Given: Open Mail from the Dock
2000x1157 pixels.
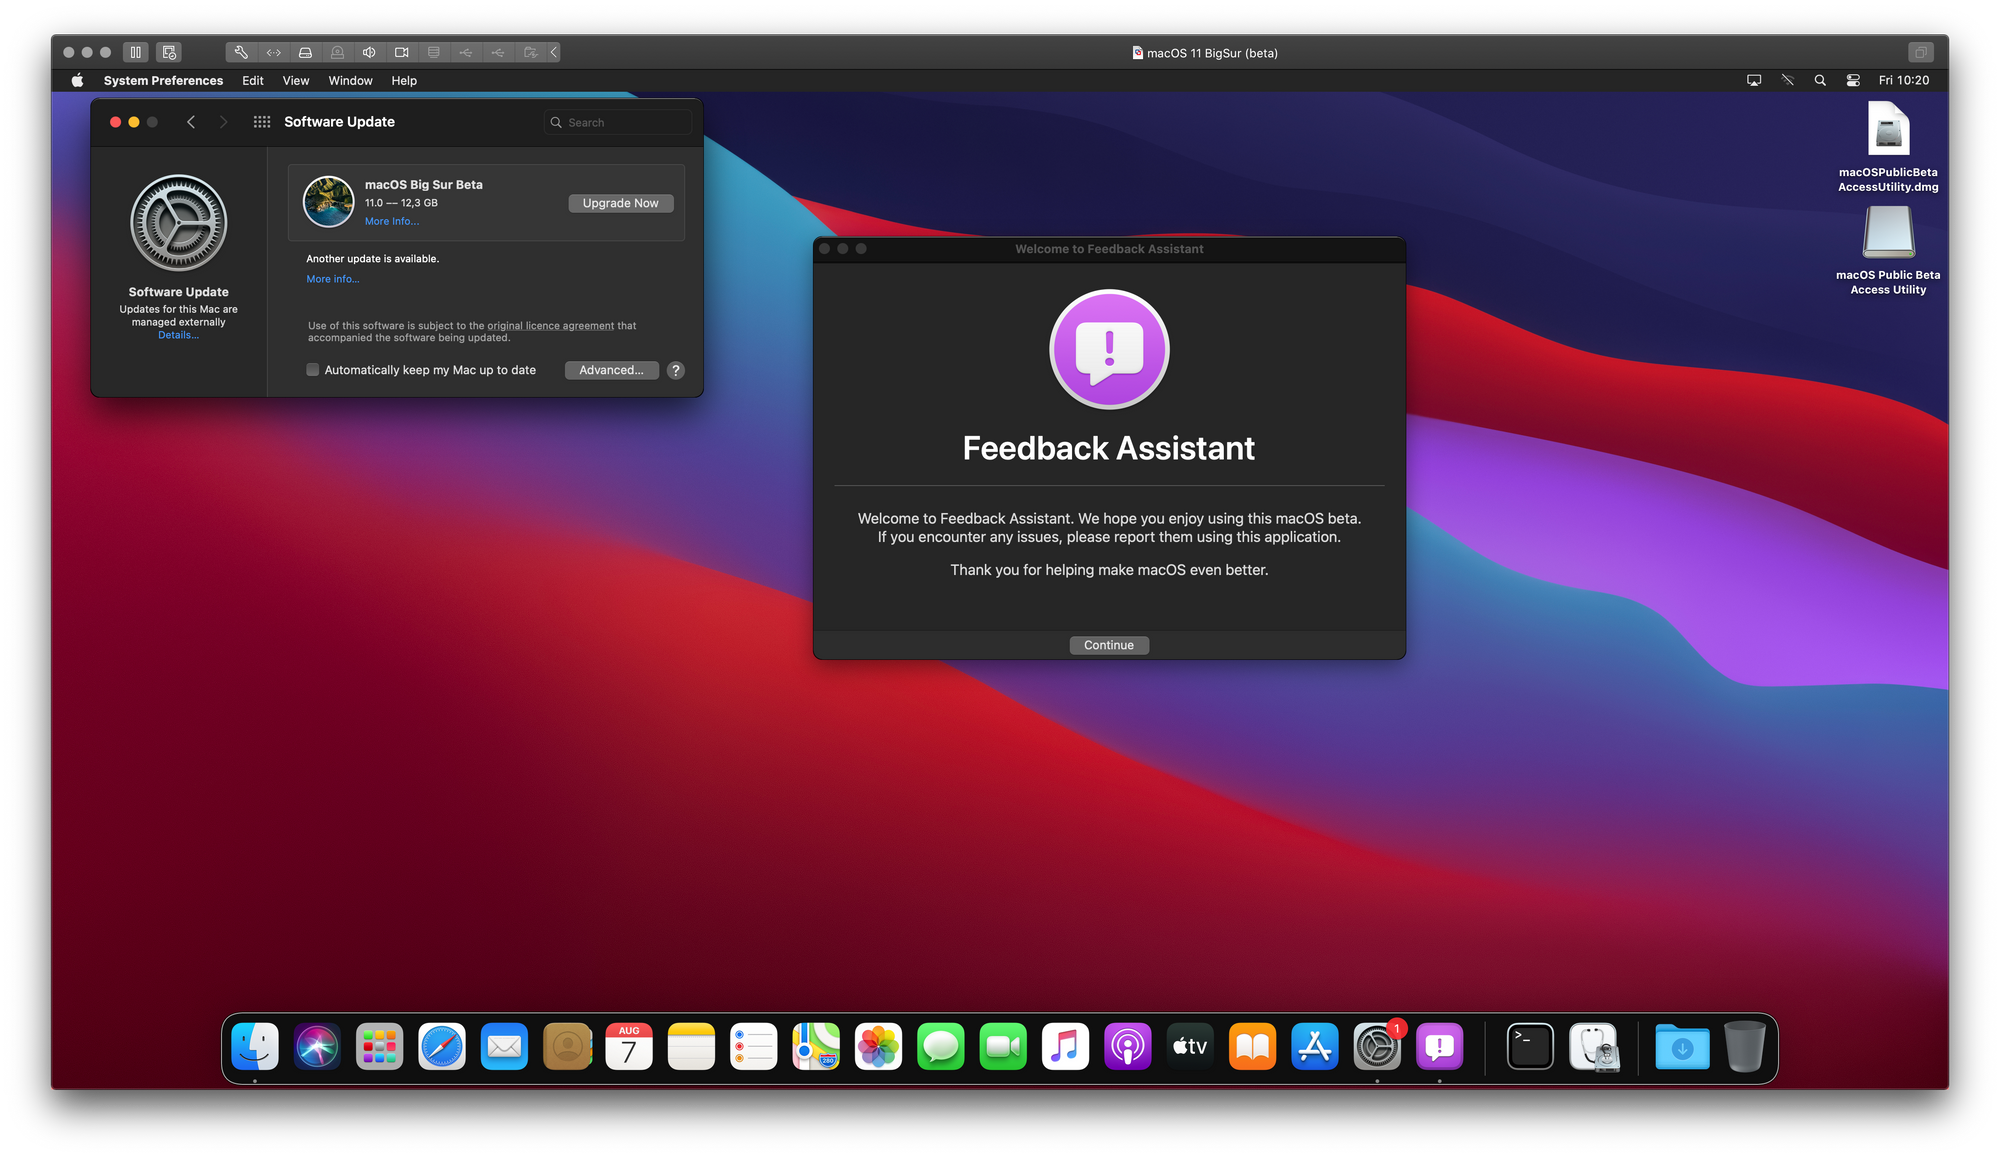Looking at the screenshot, I should click(x=504, y=1047).
